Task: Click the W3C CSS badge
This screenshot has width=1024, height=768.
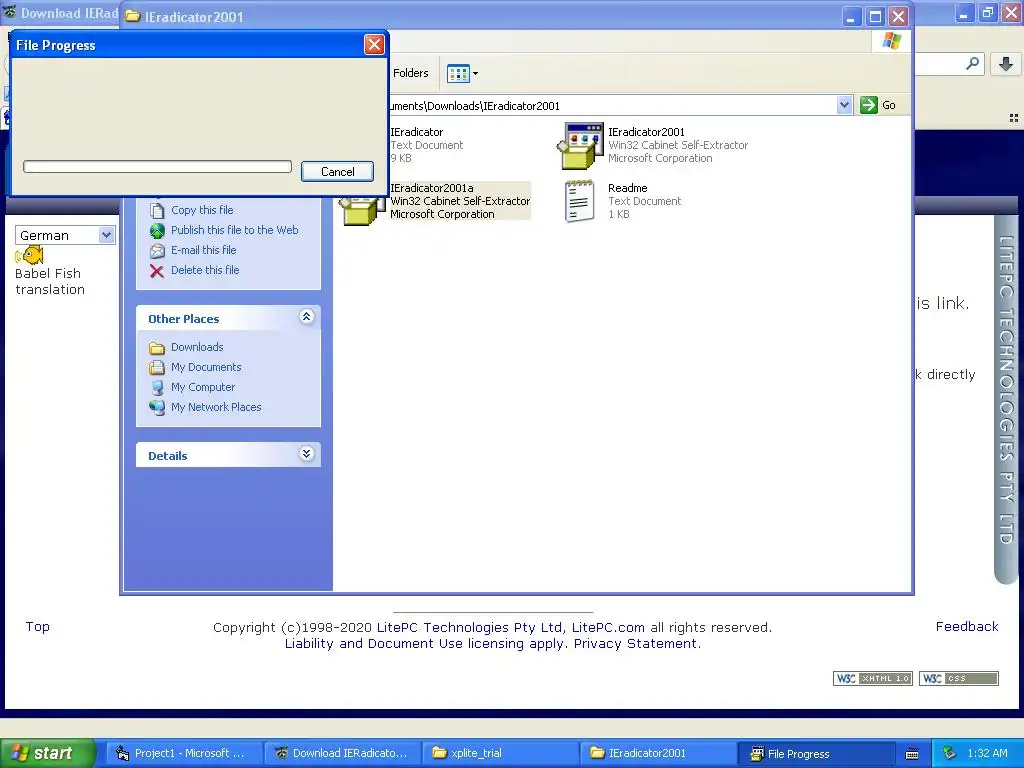Action: [959, 679]
